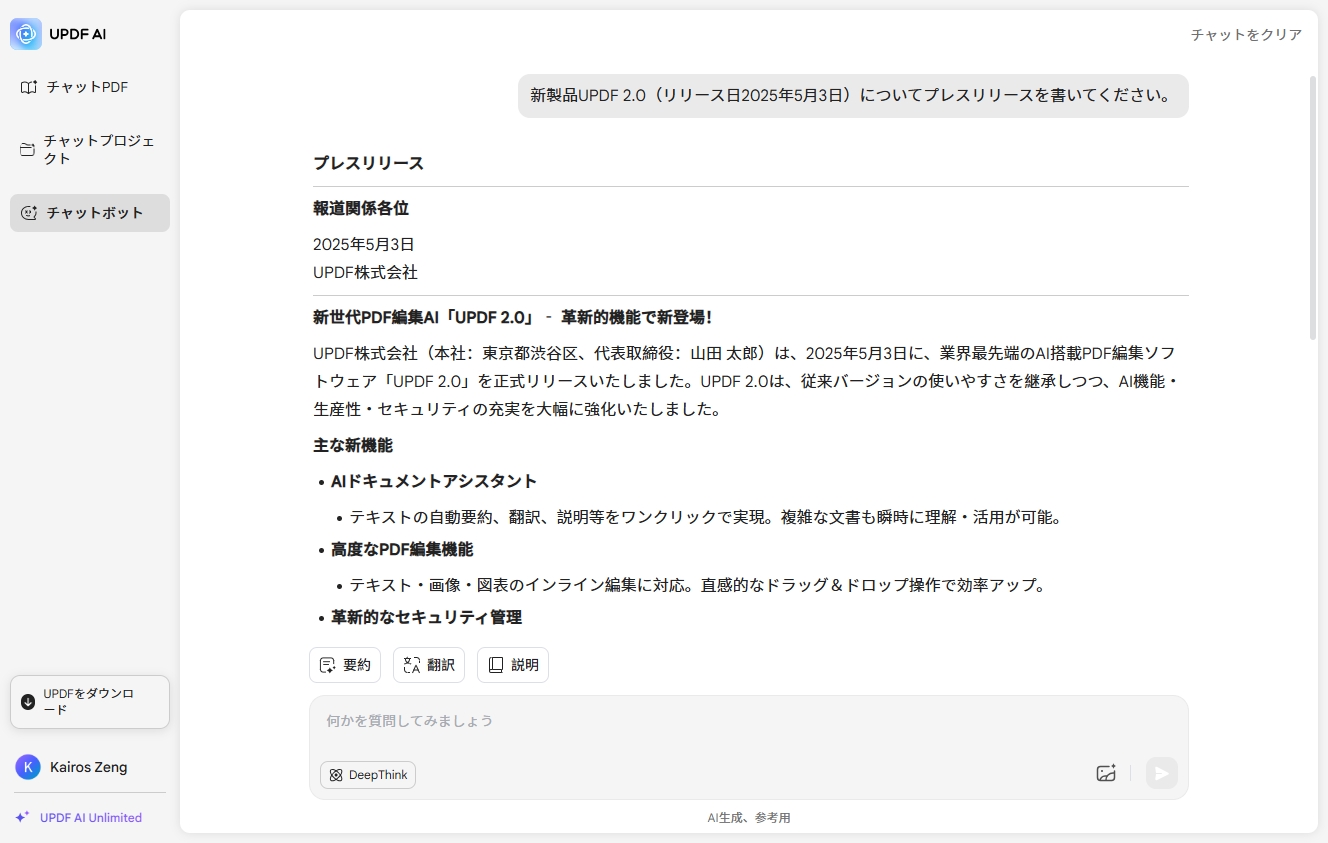This screenshot has width=1328, height=843.
Task: Click the DeepThink atom icon
Action: pos(336,775)
